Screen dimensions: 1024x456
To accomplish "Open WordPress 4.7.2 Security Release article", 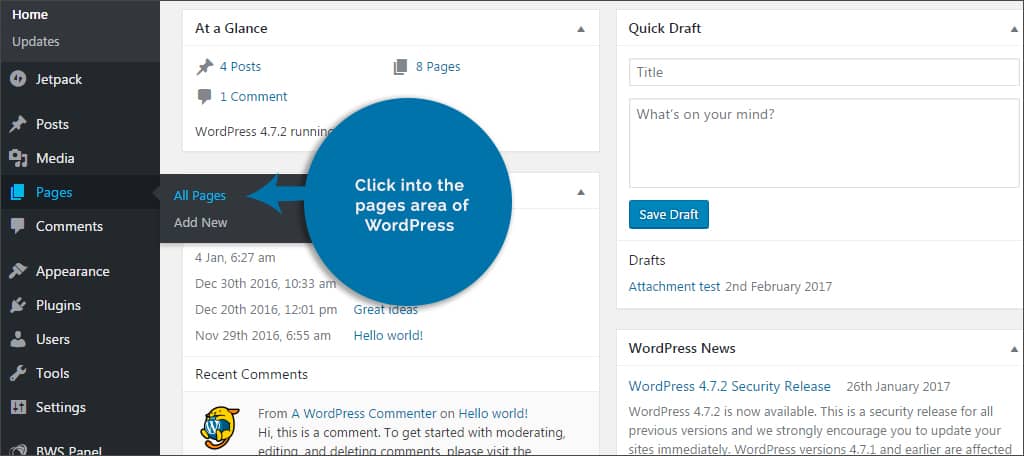I will (x=729, y=386).
